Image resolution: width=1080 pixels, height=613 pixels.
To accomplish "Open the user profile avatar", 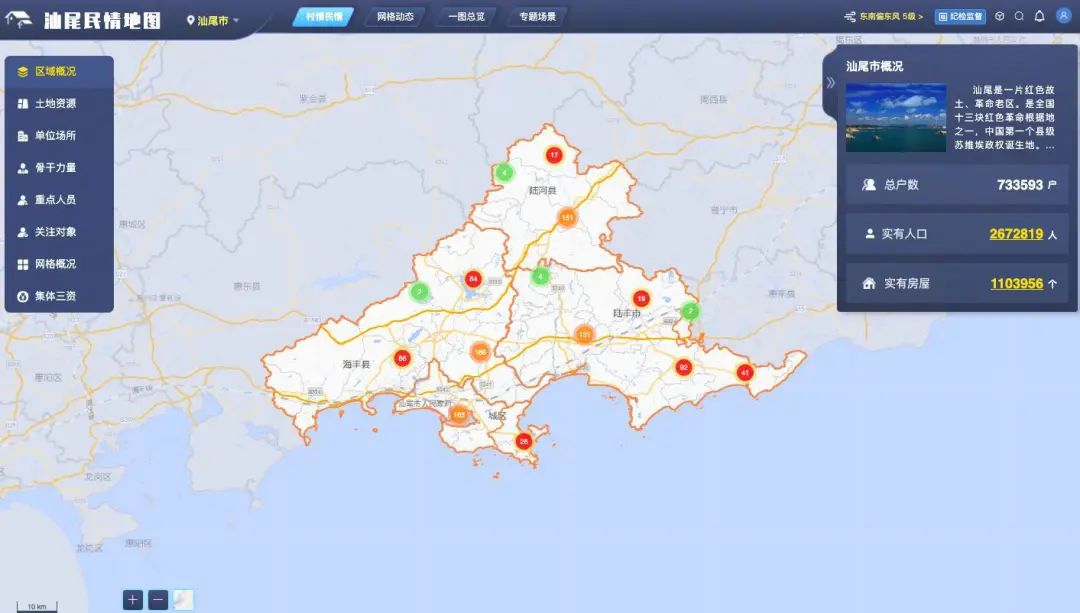I will (x=1063, y=16).
